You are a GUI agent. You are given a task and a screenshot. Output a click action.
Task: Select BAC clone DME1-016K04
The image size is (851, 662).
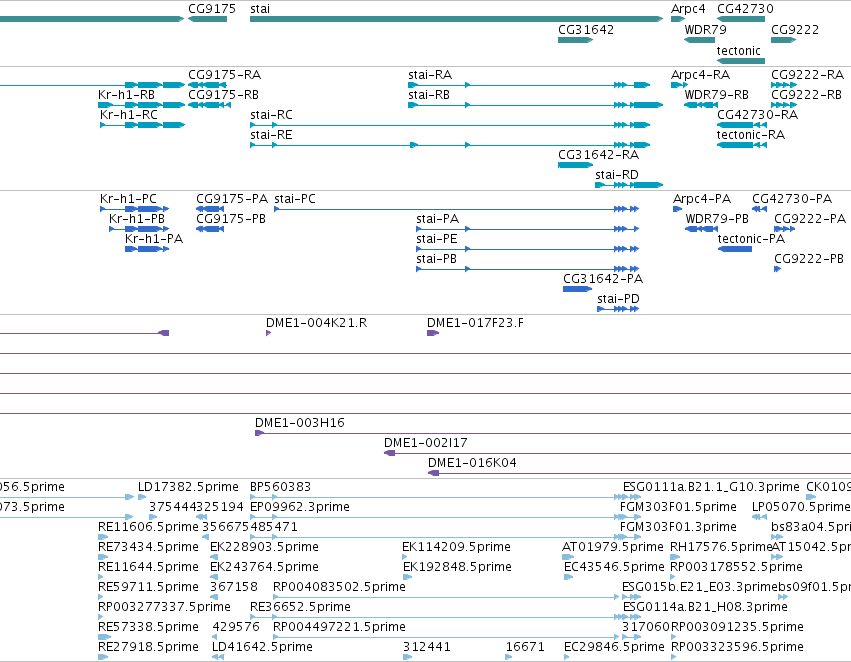click(x=639, y=473)
